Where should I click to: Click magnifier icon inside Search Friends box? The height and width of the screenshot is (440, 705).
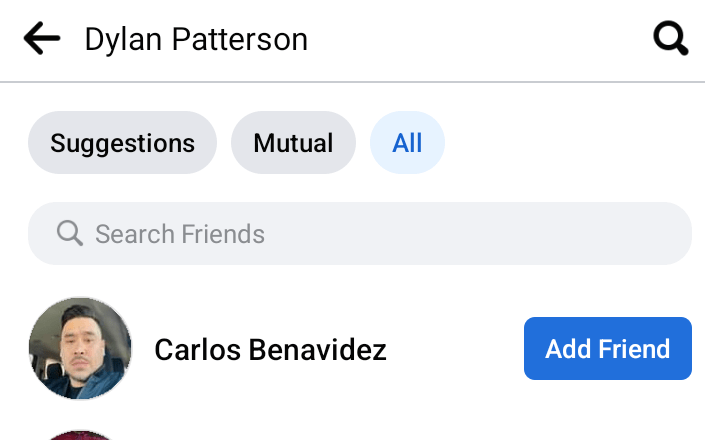point(69,234)
